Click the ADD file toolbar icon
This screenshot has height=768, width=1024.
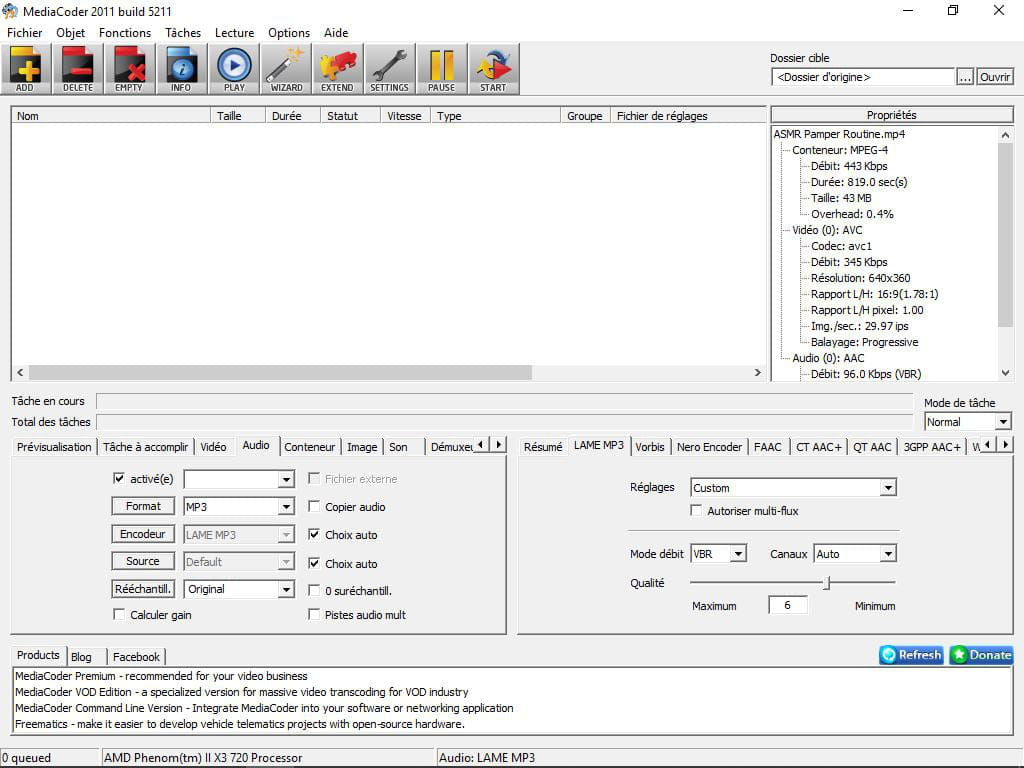(25, 69)
